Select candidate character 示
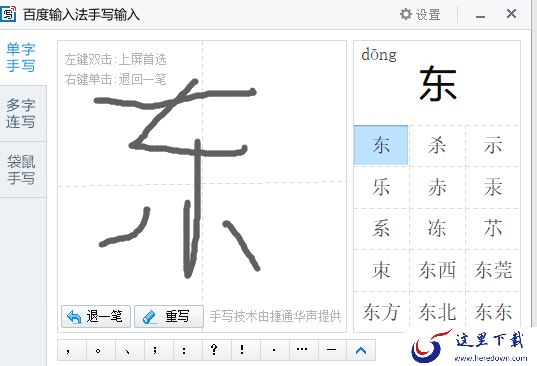This screenshot has height=366, width=537. pyautogui.click(x=493, y=146)
